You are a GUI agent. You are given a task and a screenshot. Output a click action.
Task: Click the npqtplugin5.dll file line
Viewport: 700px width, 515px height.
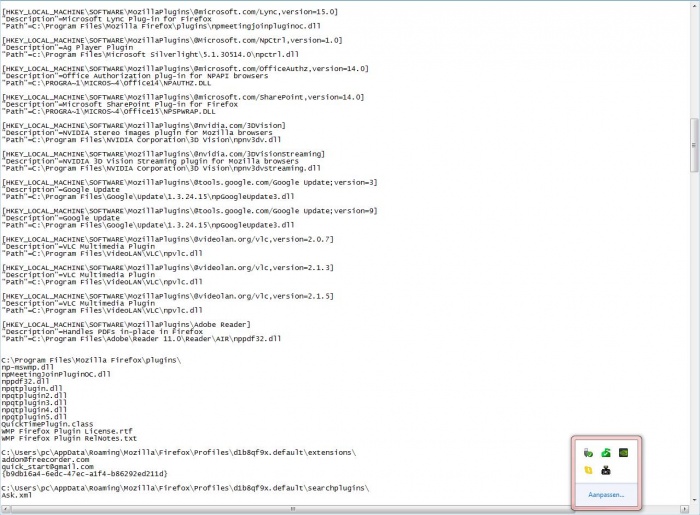(34, 417)
